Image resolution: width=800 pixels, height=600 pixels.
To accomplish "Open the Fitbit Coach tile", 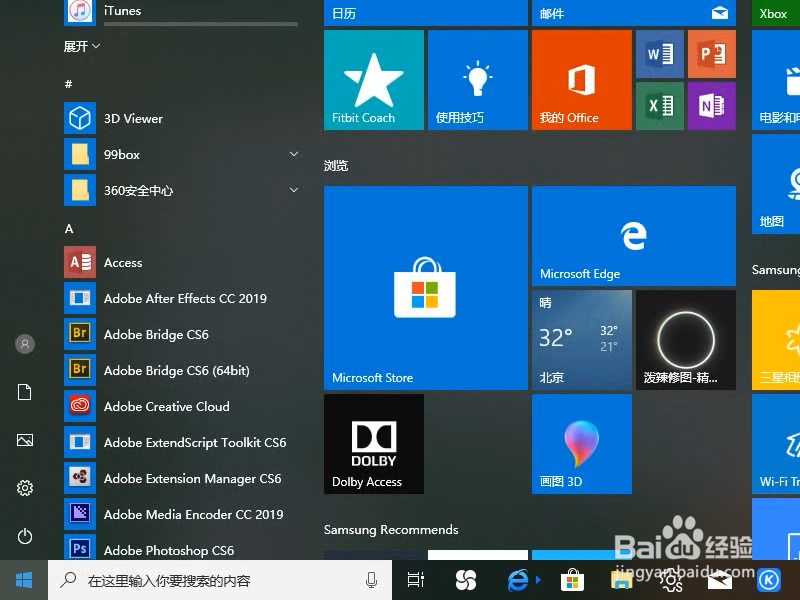I will (373, 80).
